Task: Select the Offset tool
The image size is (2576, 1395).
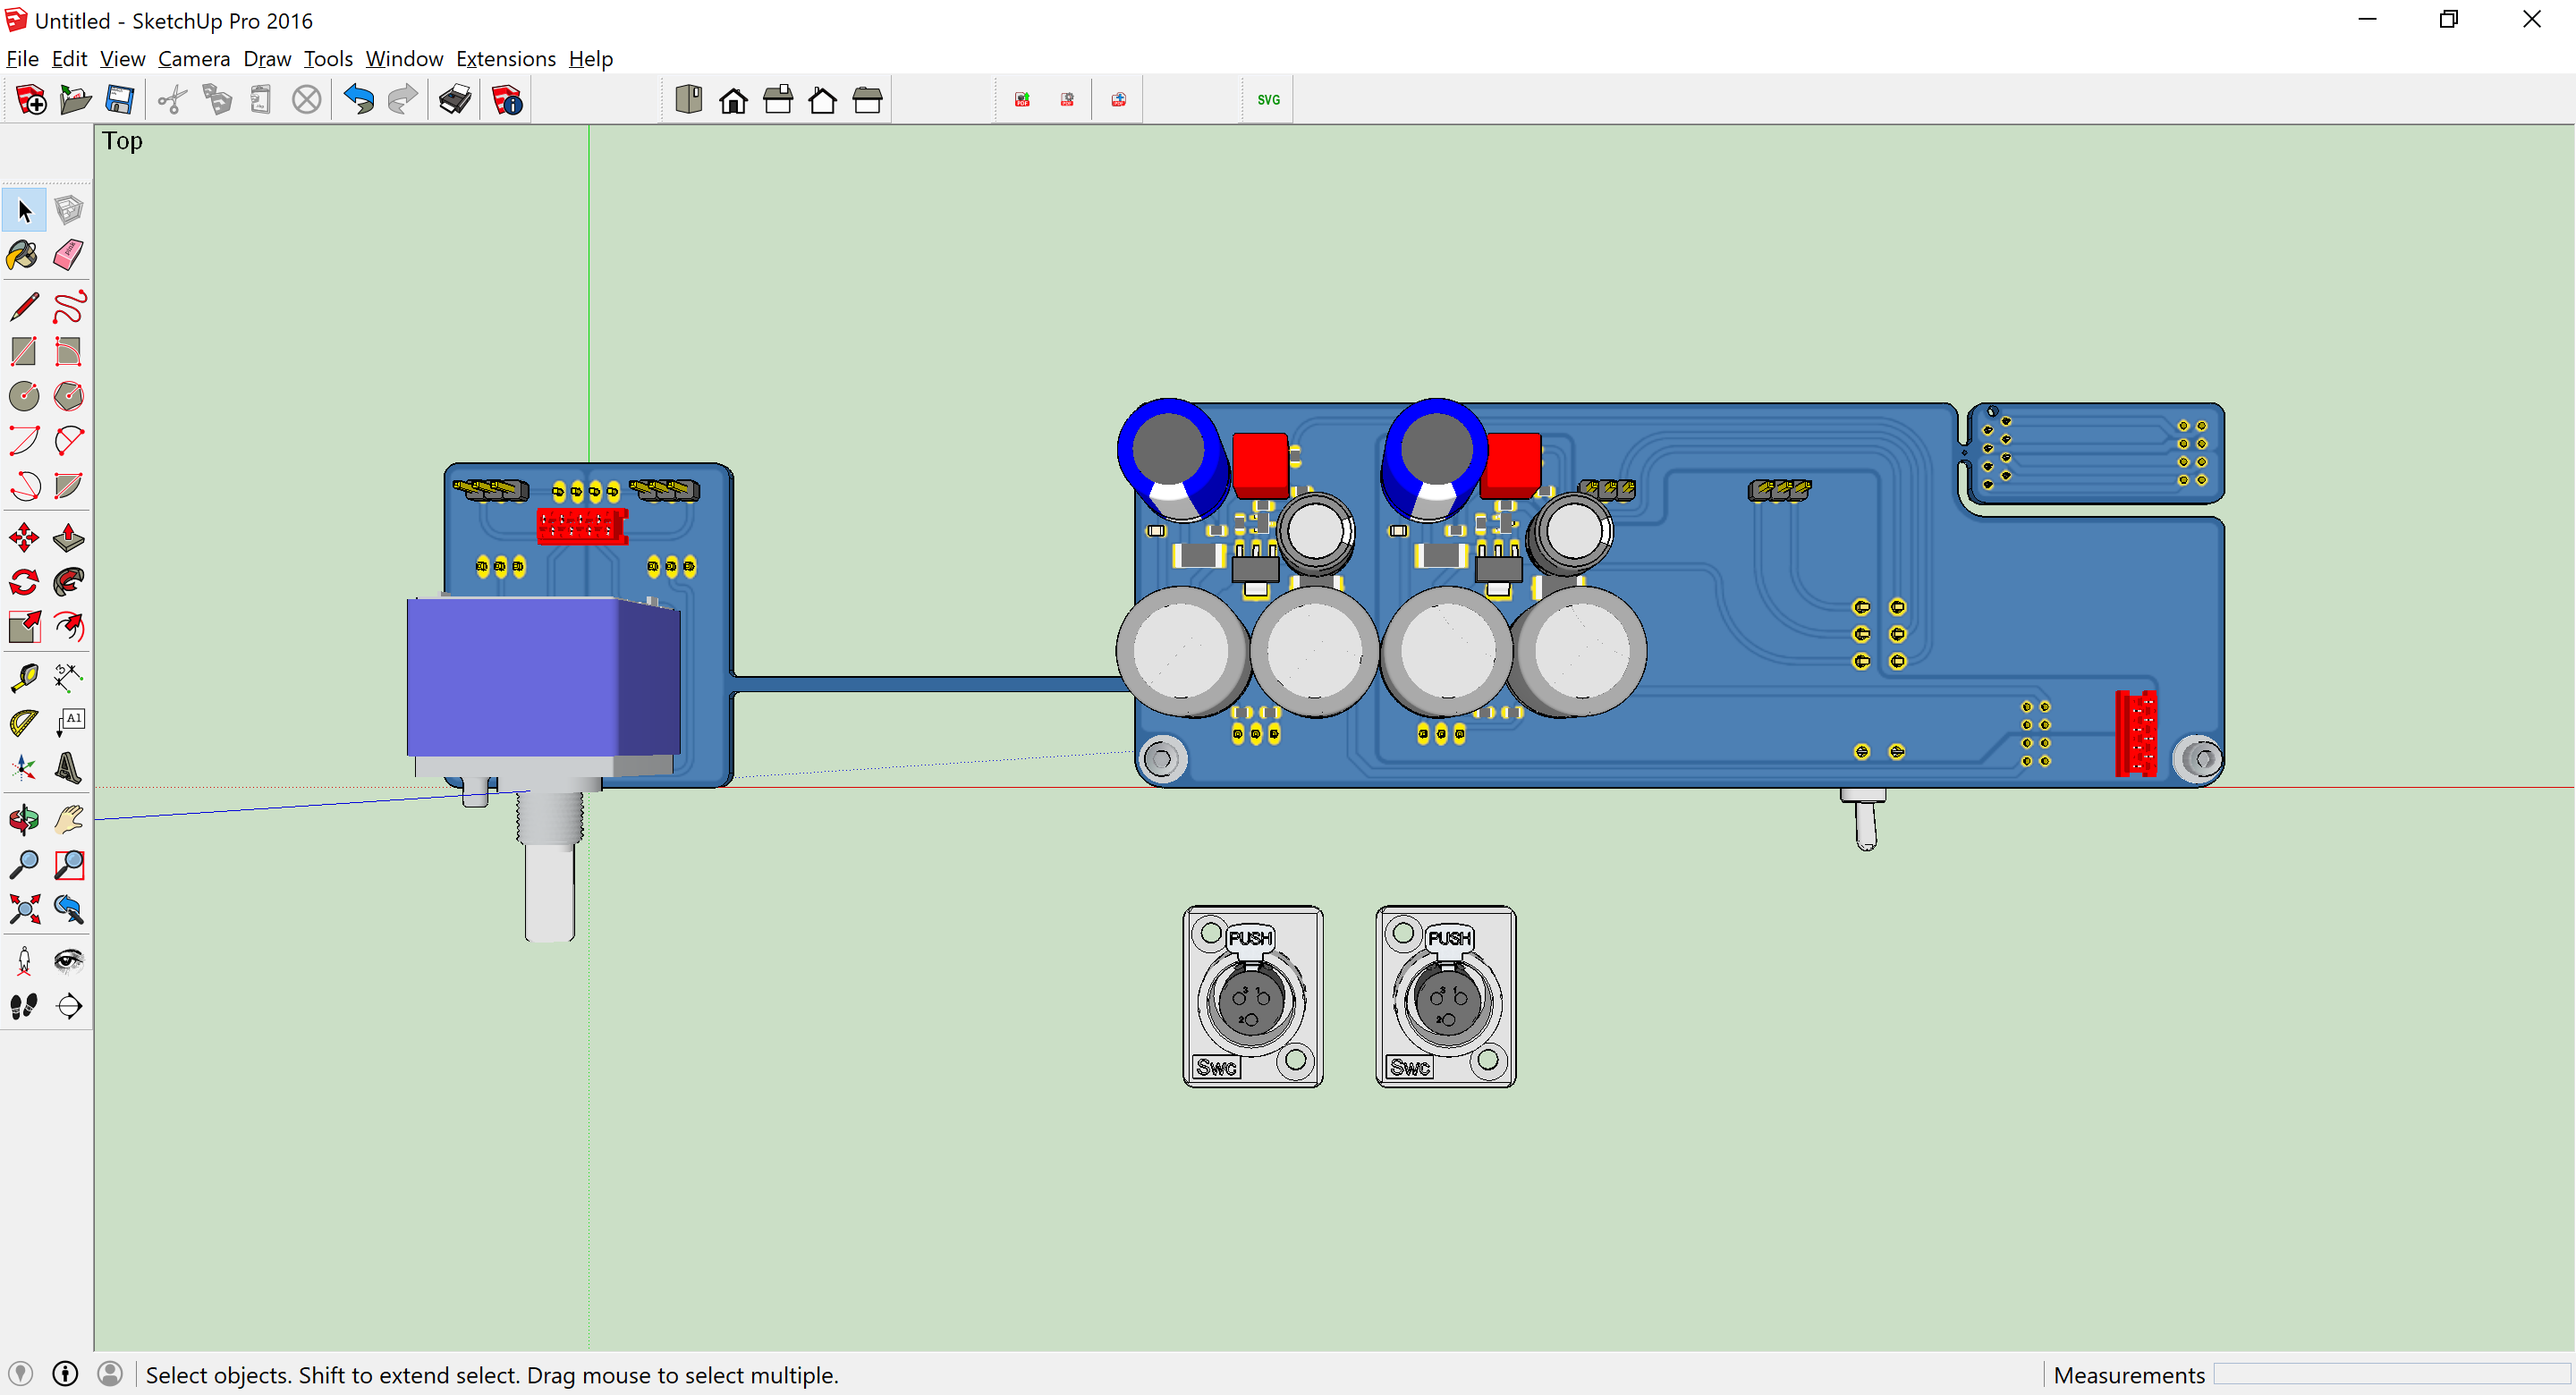Action: point(68,627)
